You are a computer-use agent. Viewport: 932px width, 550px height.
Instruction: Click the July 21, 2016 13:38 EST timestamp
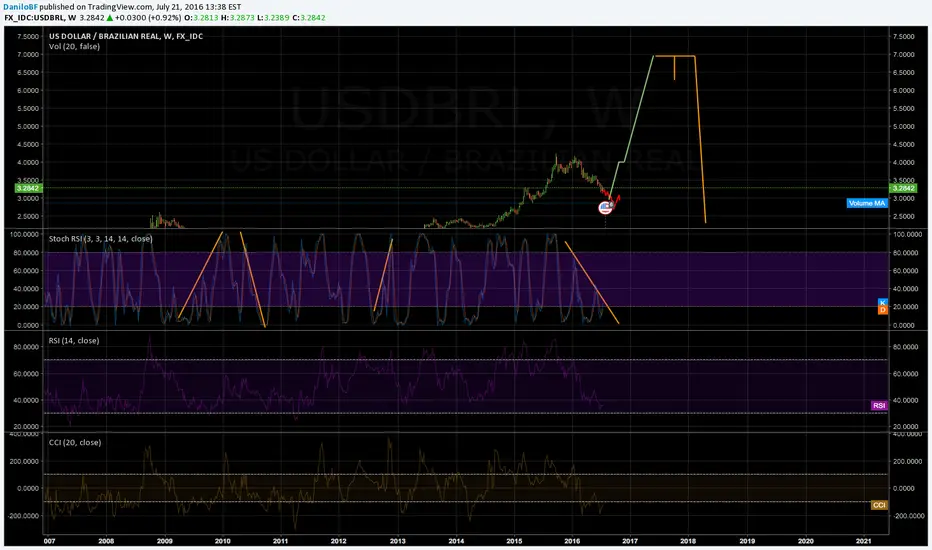coord(199,7)
